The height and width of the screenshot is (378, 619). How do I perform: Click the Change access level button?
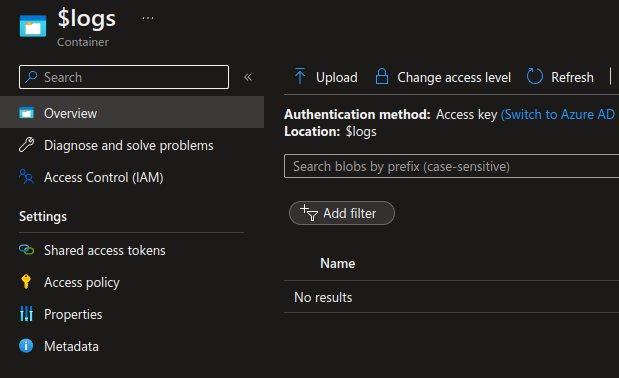(443, 77)
